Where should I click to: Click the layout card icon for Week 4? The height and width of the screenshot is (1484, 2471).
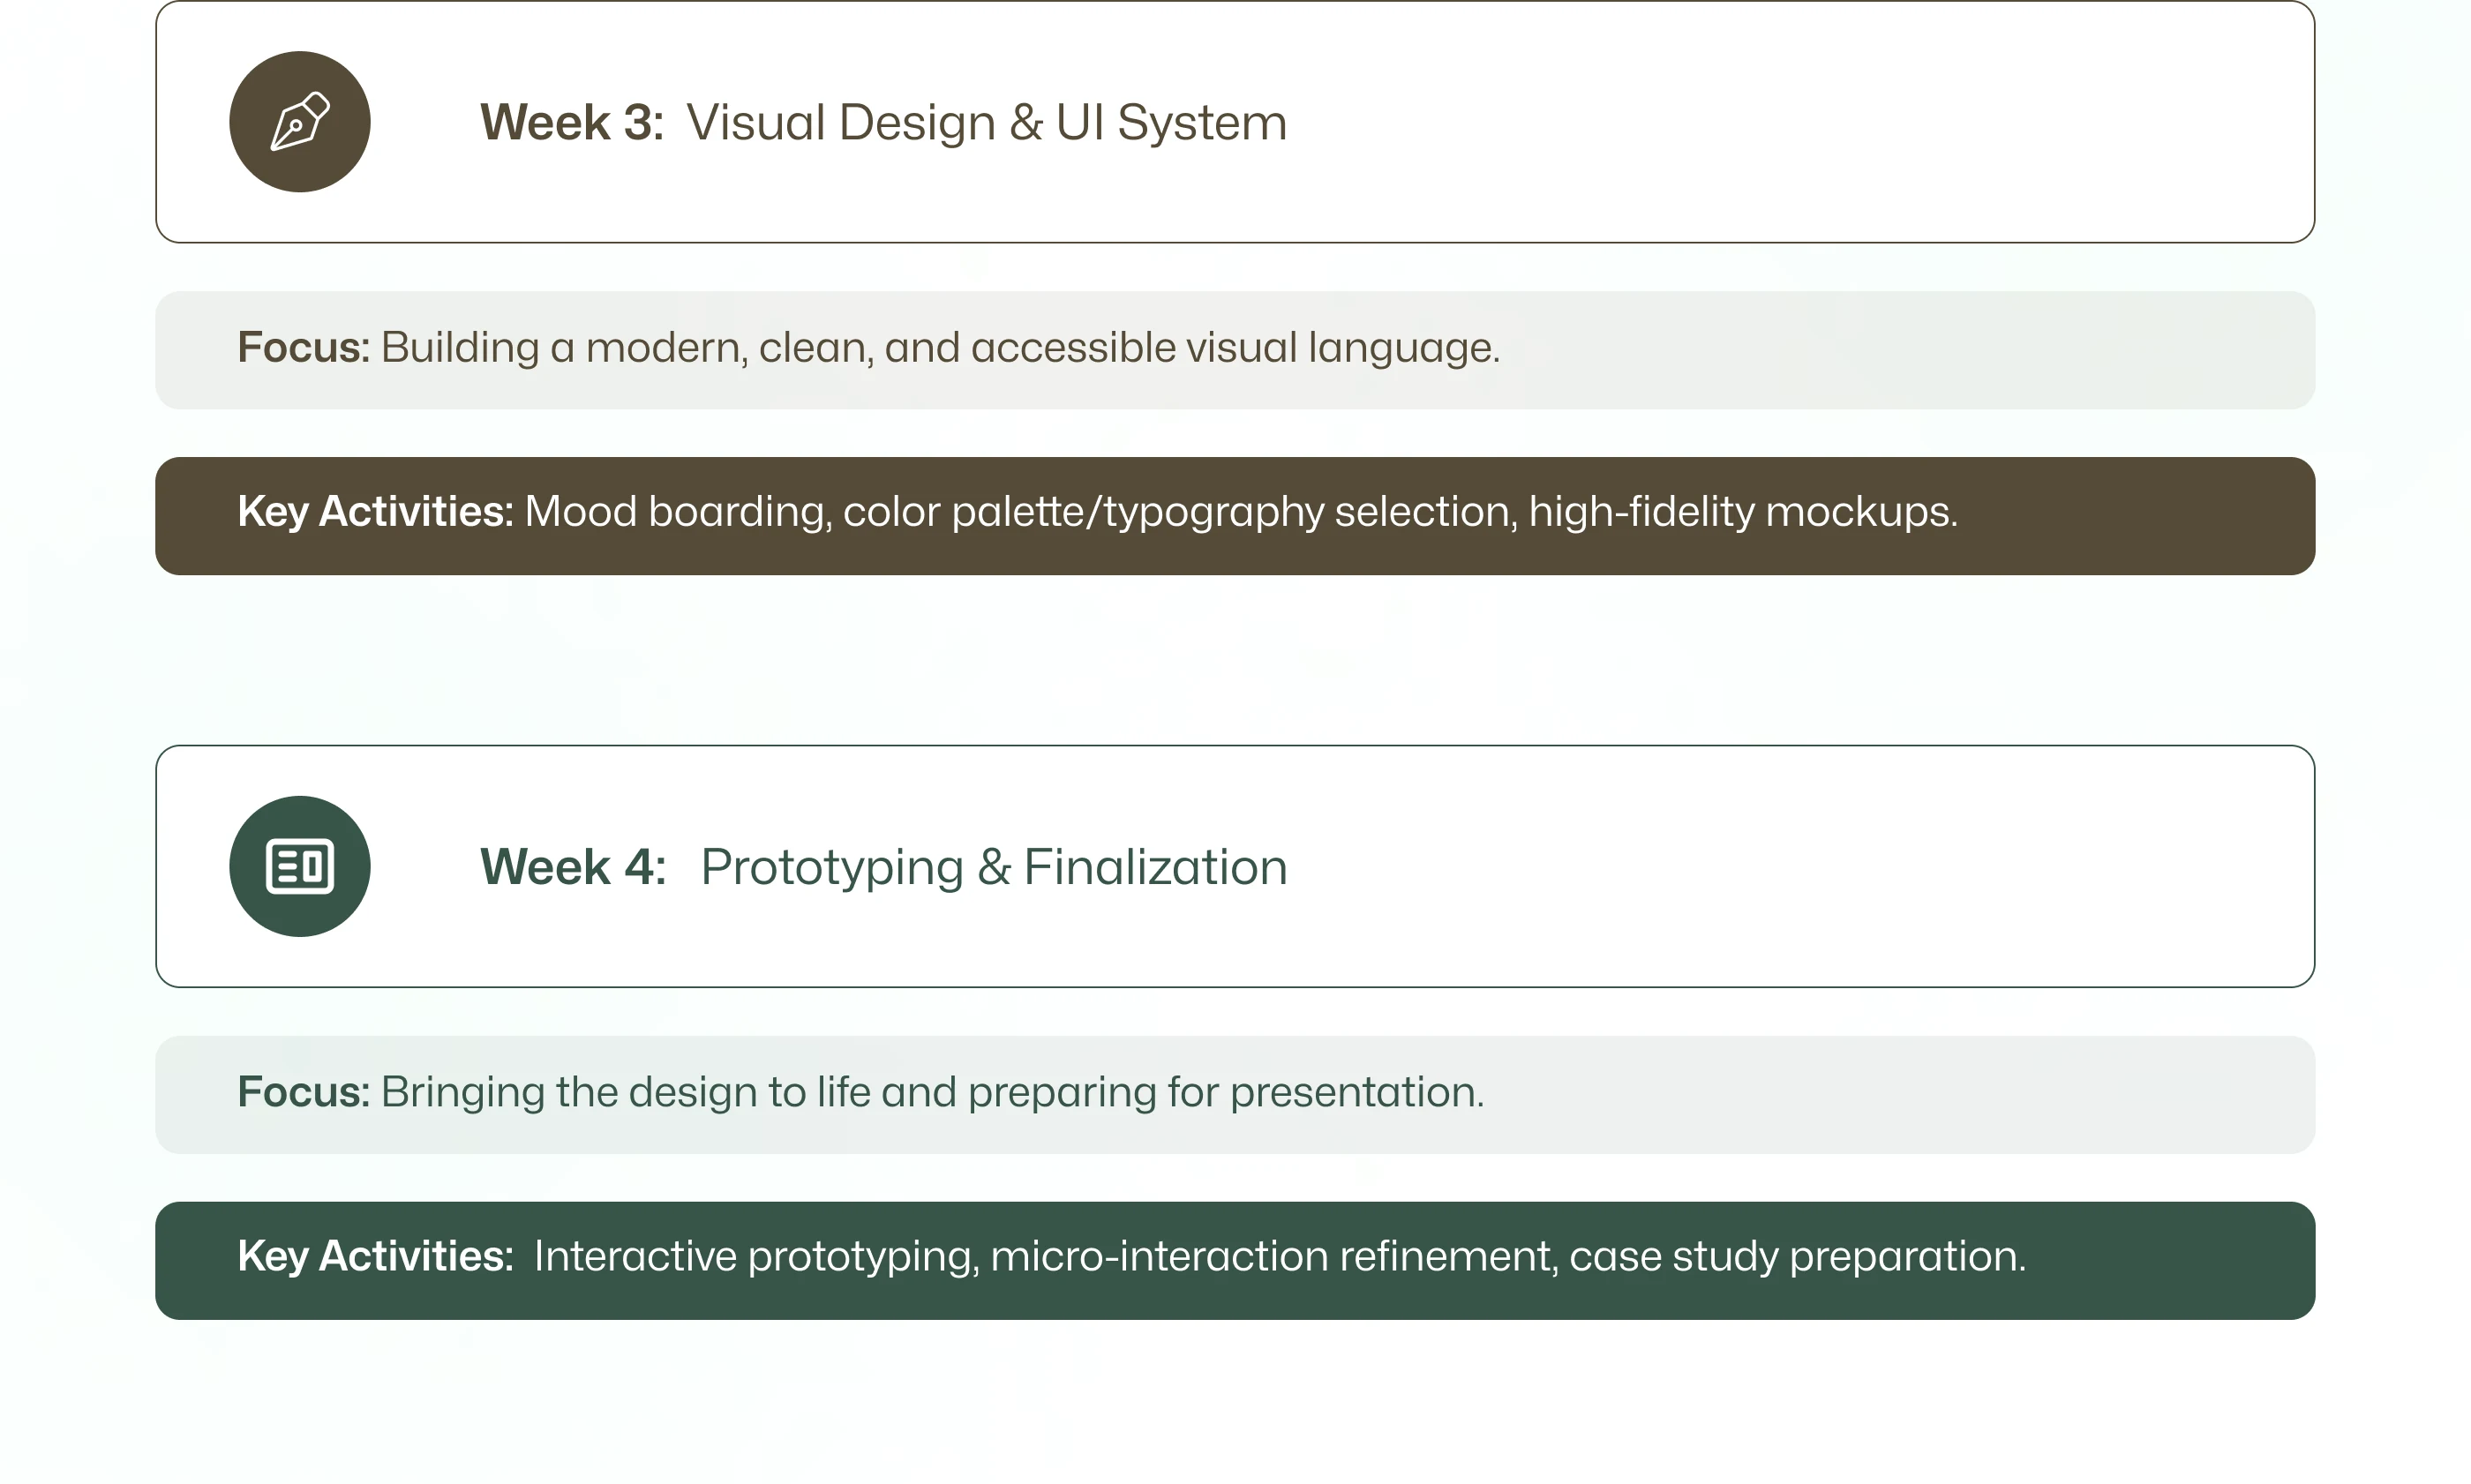[x=299, y=866]
